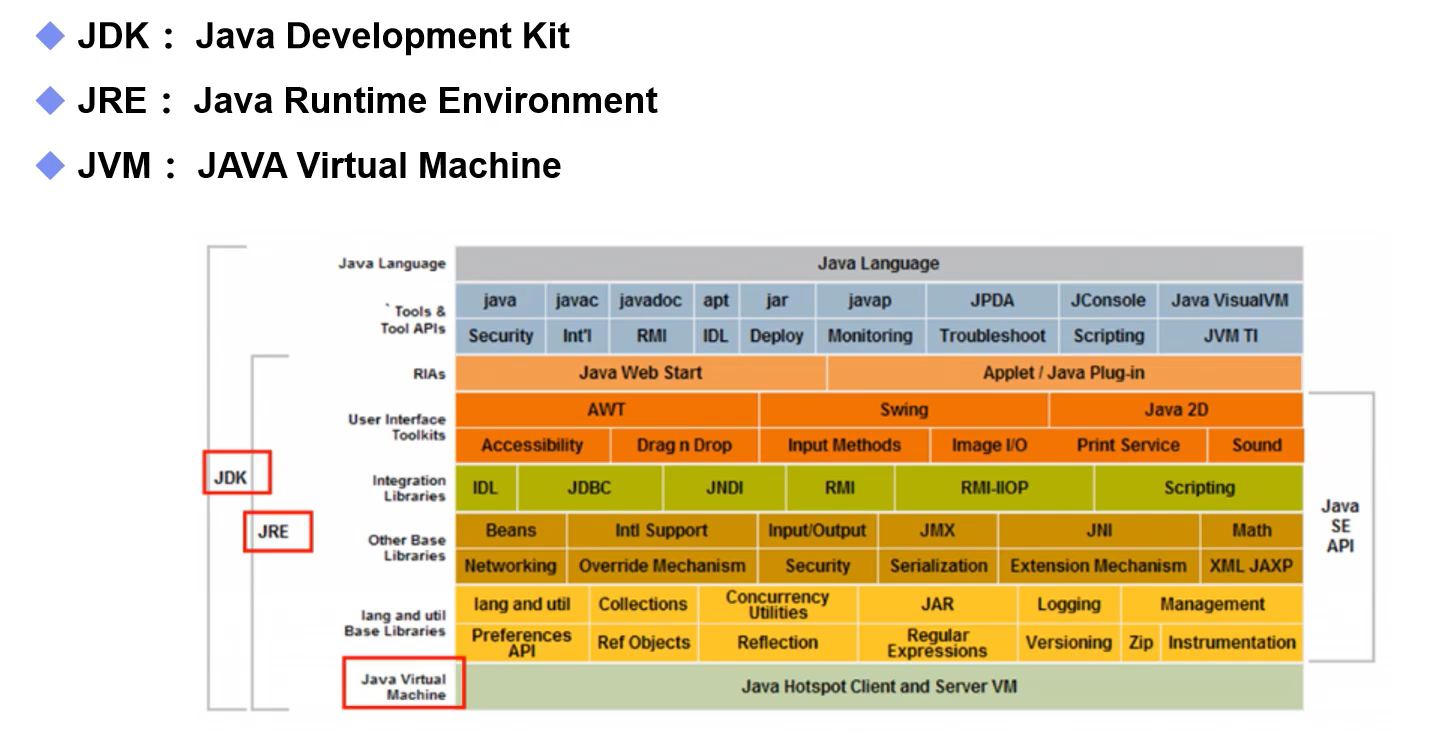1442x749 pixels.
Task: Select the Drag n Drop cell
Action: [684, 446]
